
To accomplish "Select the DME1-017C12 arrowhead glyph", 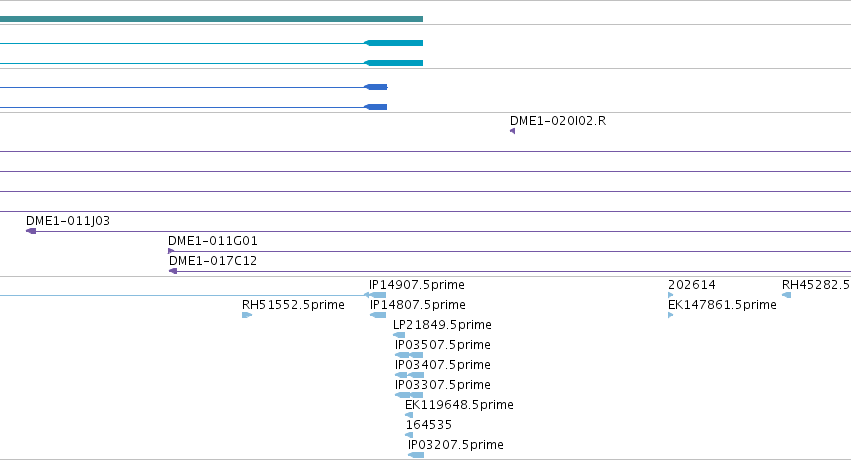I will [173, 271].
